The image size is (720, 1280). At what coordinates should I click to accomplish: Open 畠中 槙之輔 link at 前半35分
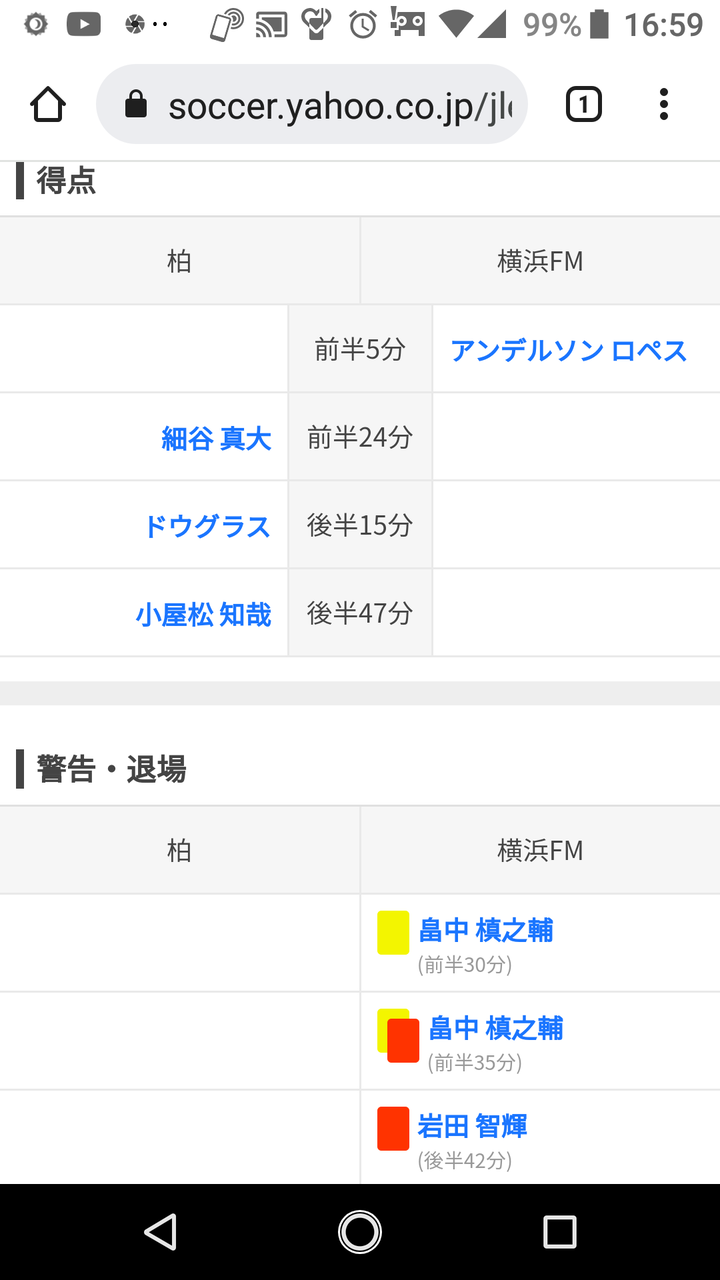point(496,1028)
